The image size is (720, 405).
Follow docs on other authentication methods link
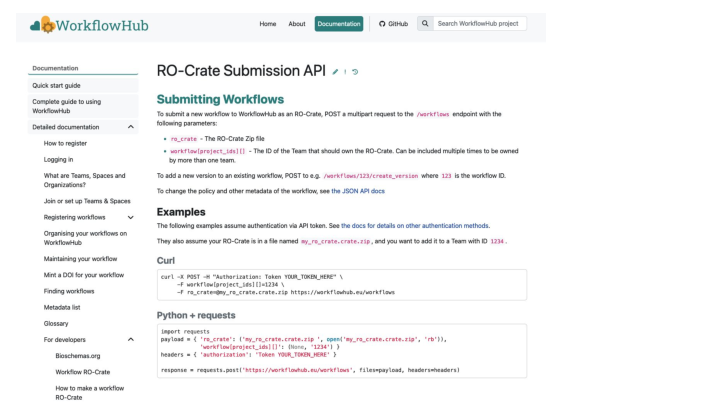[415, 226]
